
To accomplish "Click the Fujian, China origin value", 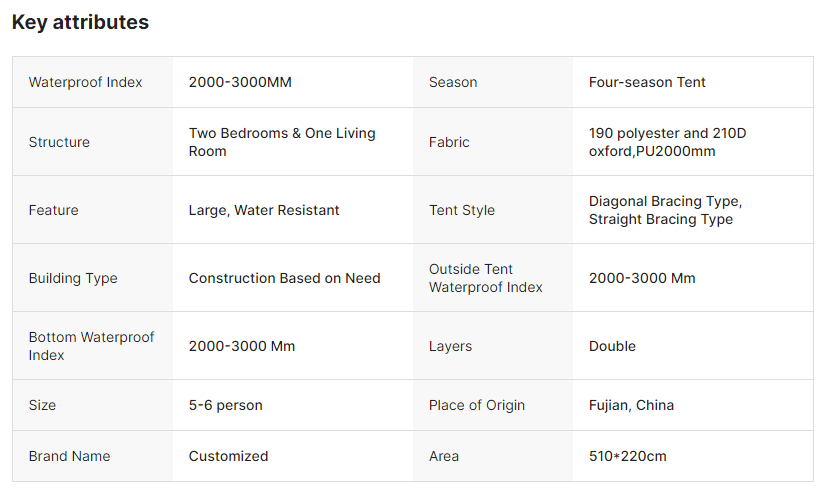I will [x=631, y=405].
